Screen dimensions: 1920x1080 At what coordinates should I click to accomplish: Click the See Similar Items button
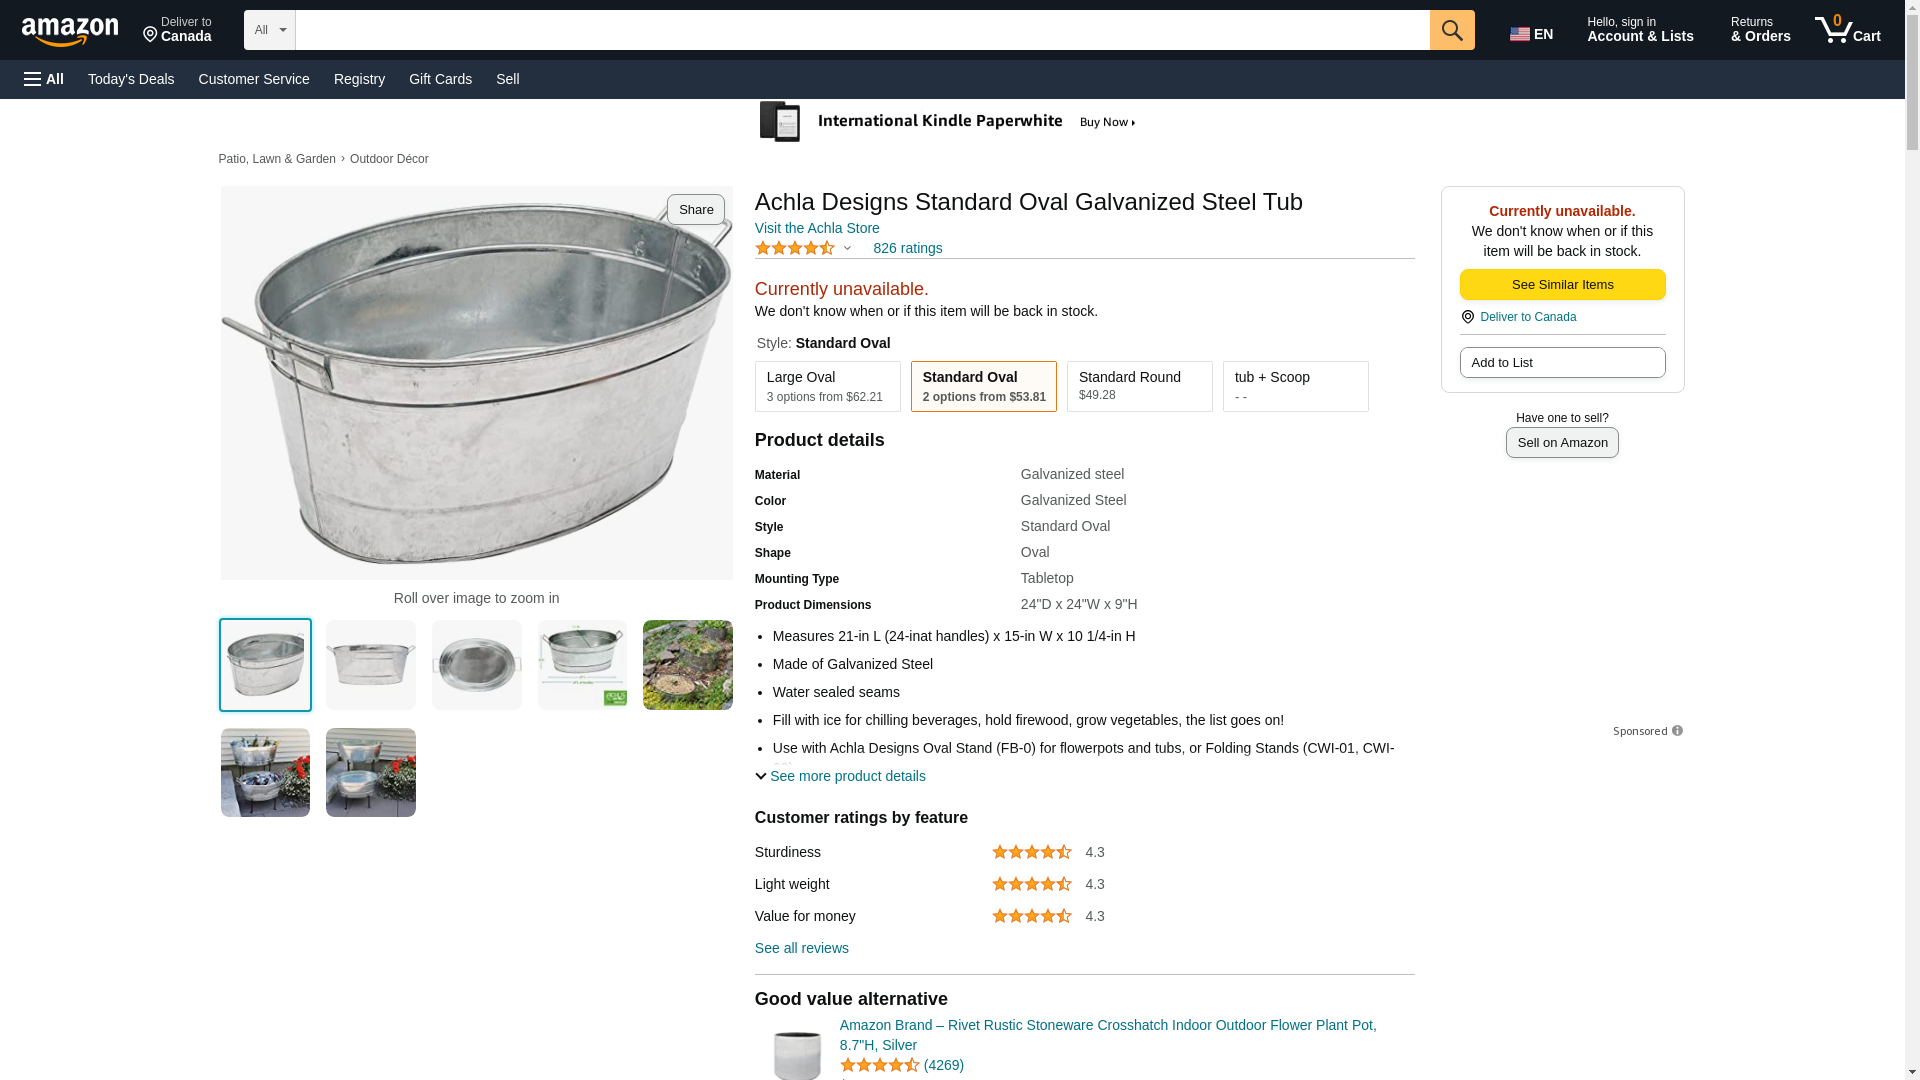pos(1562,285)
